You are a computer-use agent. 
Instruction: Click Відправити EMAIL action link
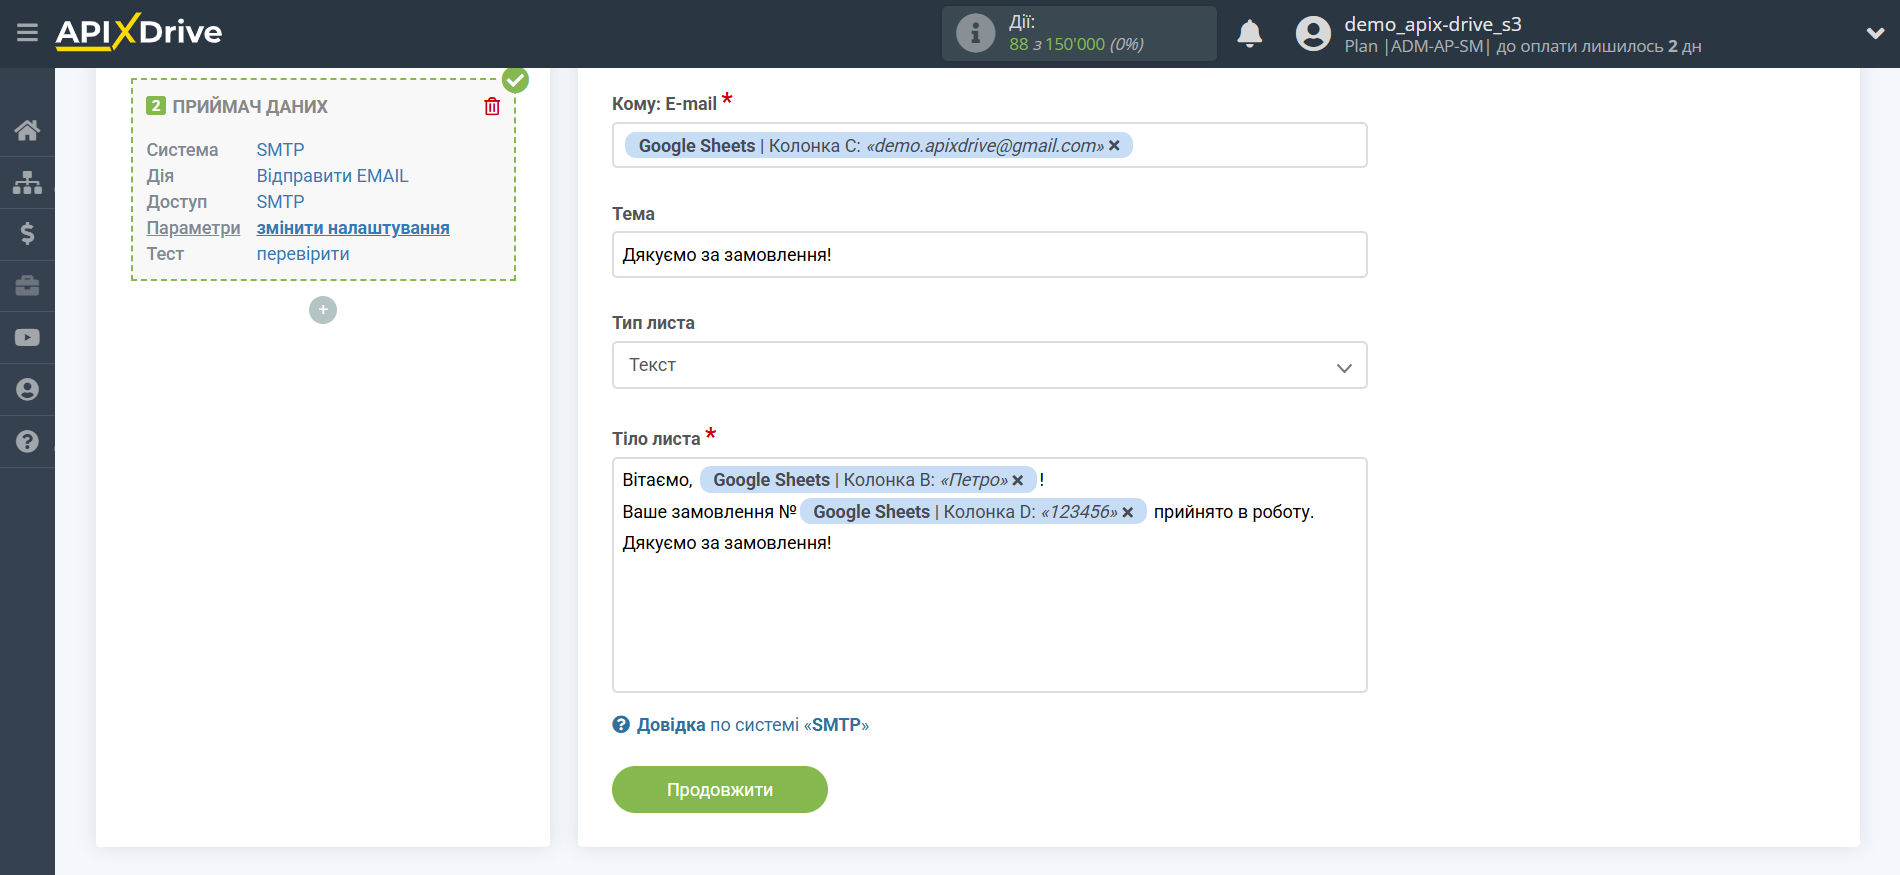pos(332,176)
